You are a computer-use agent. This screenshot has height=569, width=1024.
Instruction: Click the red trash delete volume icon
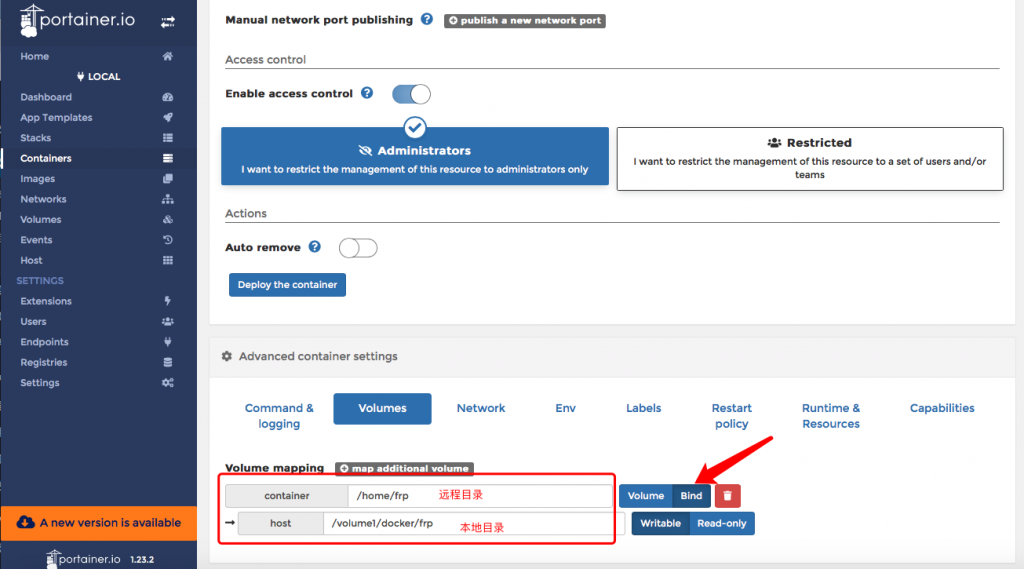727,496
